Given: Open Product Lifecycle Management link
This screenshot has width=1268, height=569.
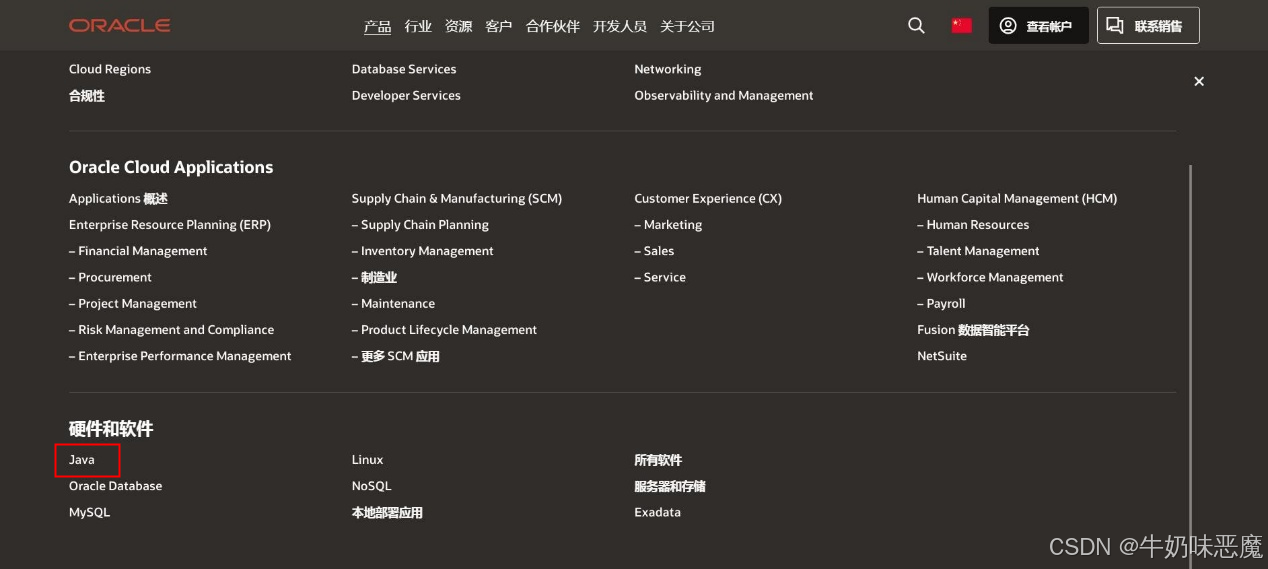Looking at the screenshot, I should click(444, 330).
